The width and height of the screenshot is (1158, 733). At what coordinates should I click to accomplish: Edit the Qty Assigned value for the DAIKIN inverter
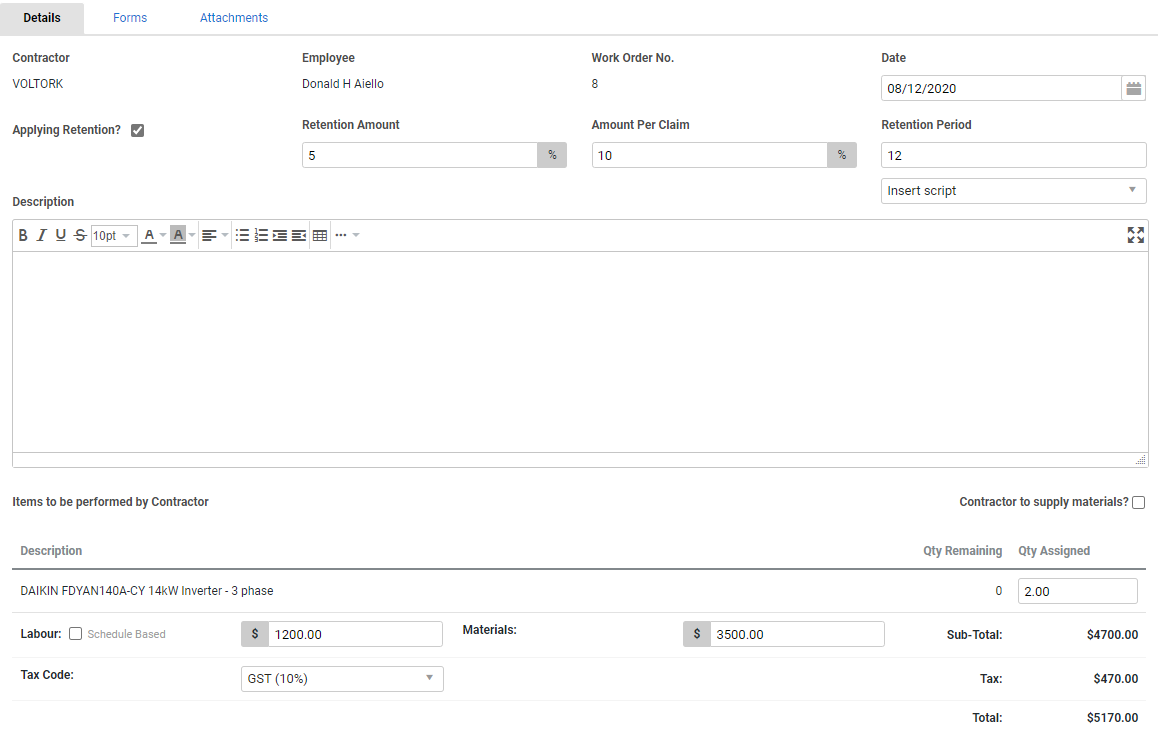click(1077, 590)
